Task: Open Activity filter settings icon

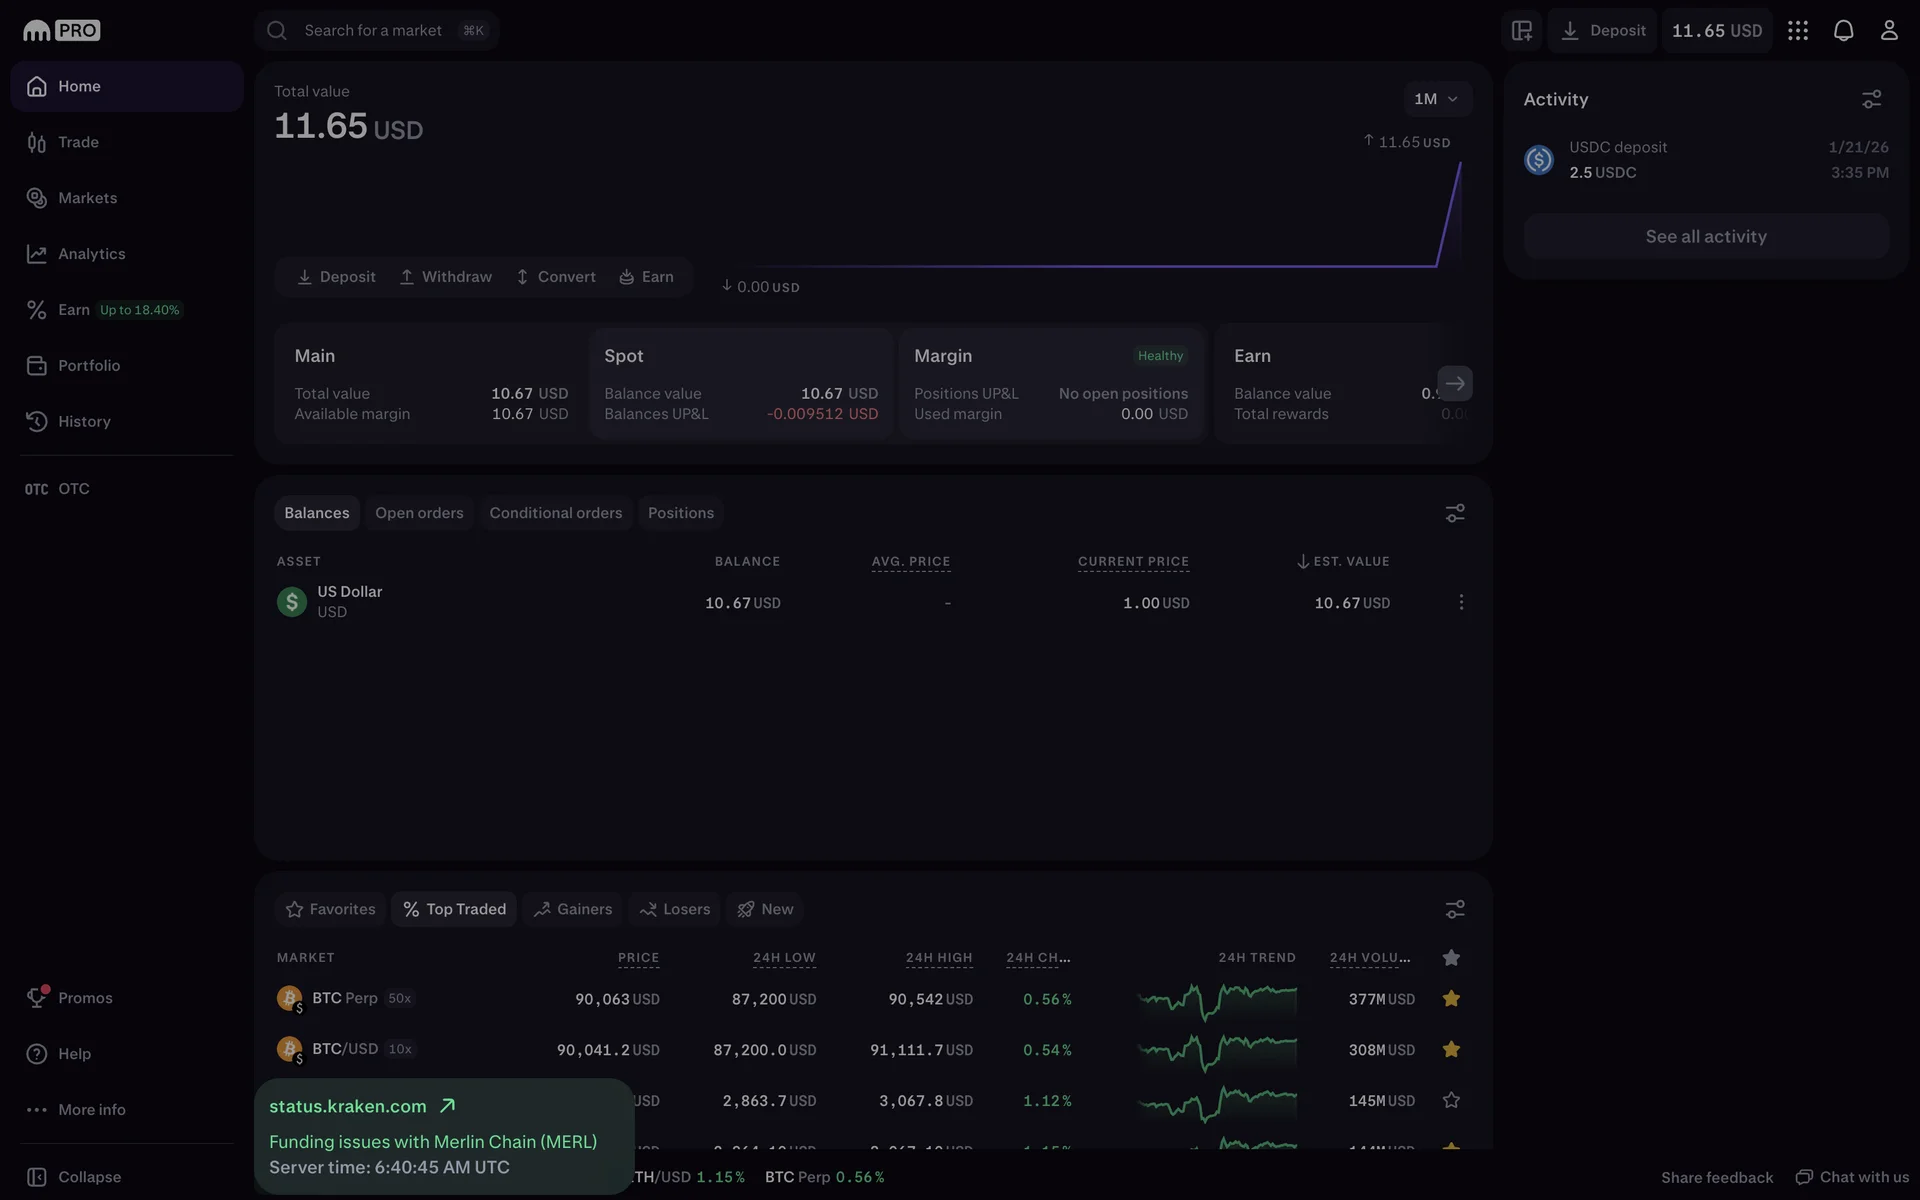Action: click(1871, 99)
